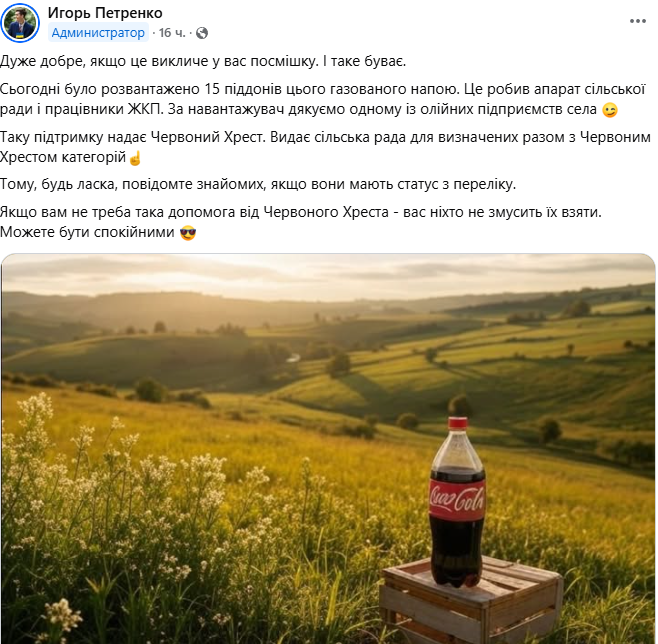
Task: Click the Администратор badge
Action: [x=98, y=33]
